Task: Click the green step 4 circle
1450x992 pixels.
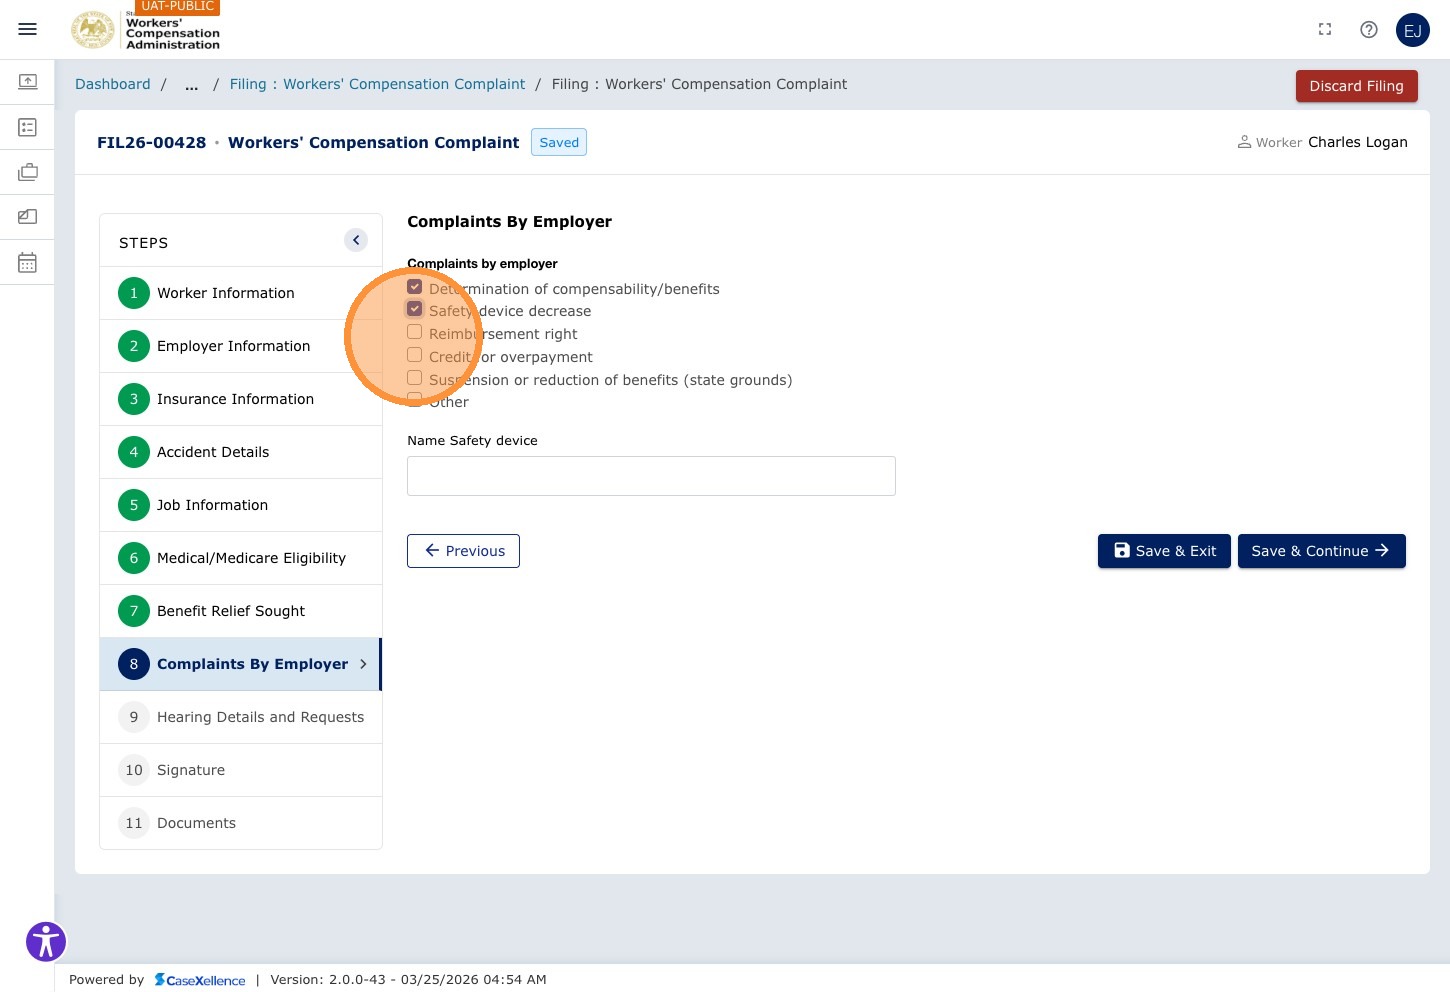Action: [134, 452]
